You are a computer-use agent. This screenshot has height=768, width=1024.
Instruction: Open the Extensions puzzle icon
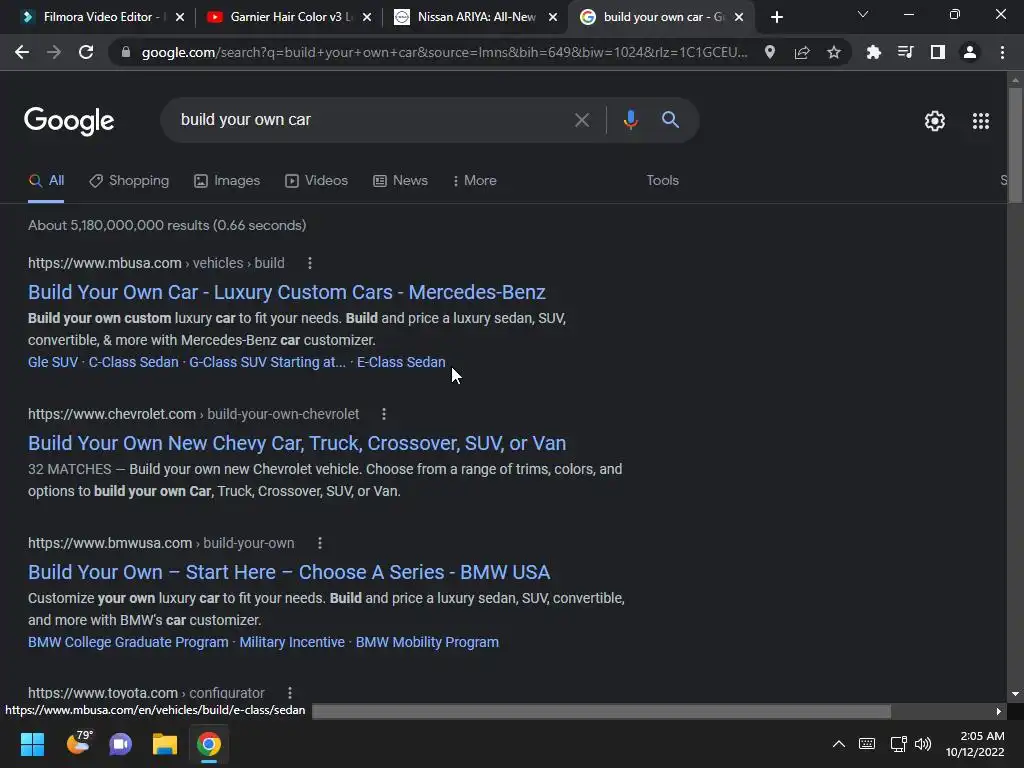[x=873, y=52]
